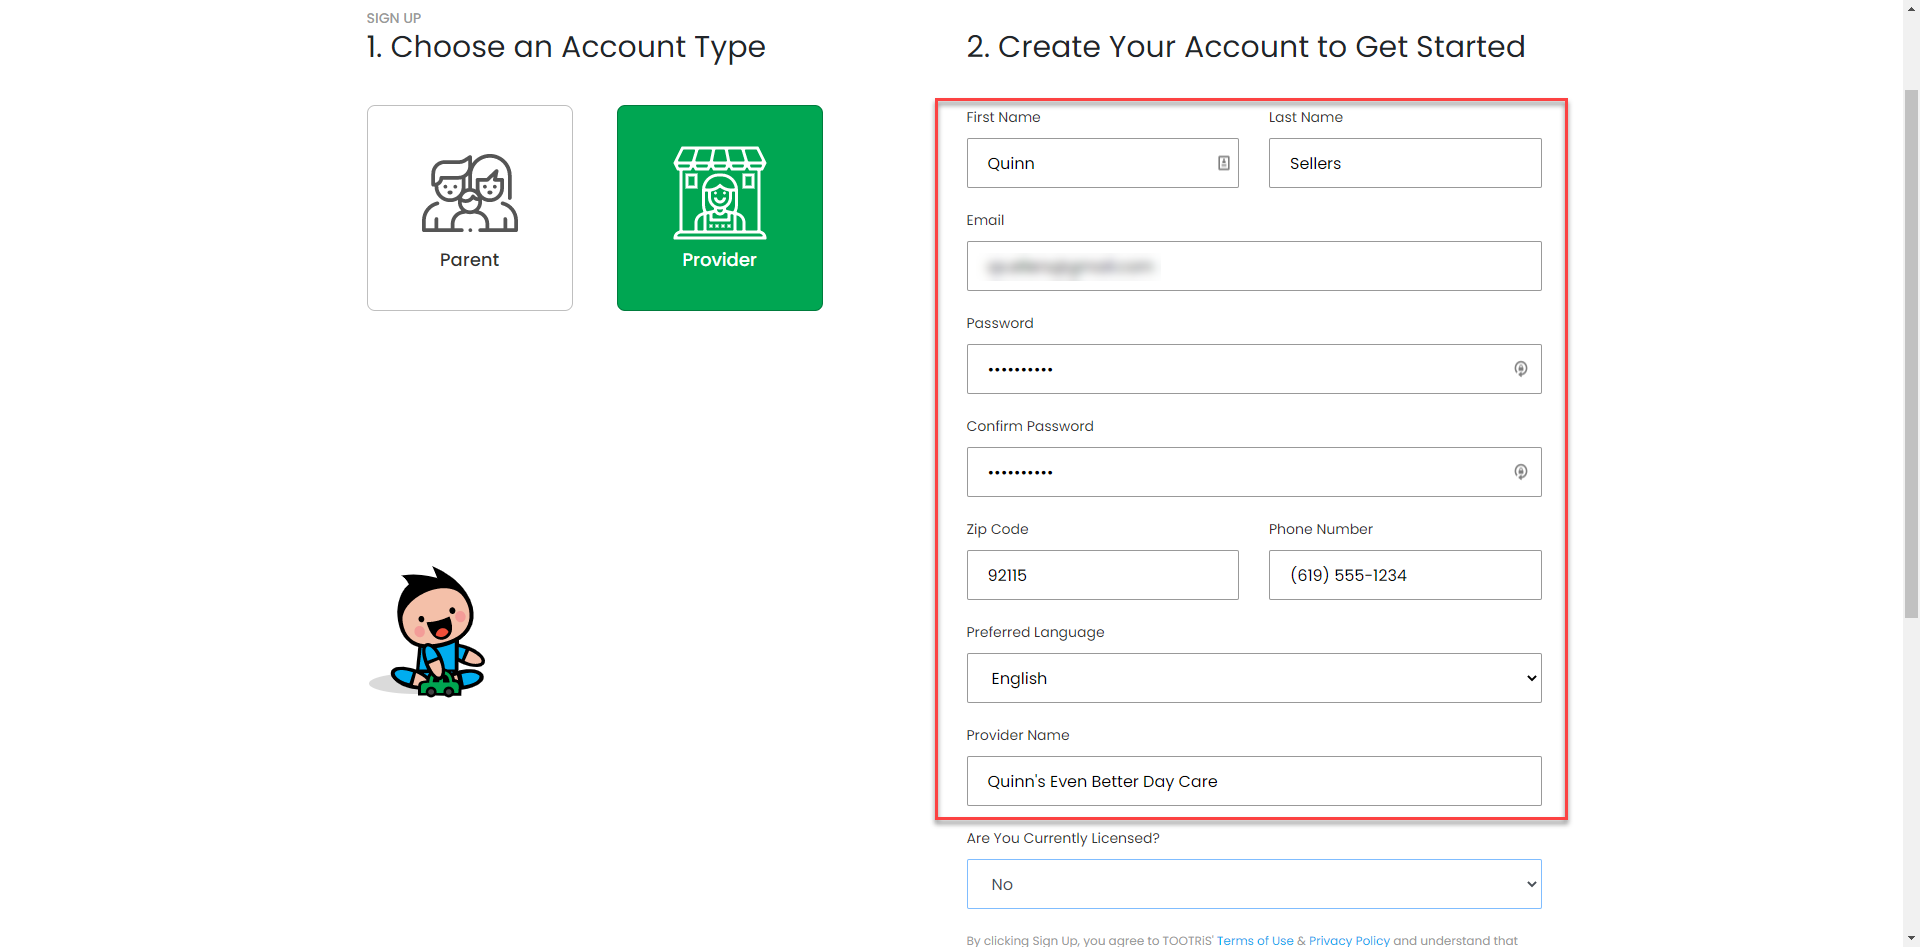
Task: Click into the Last Name field
Action: [x=1404, y=163]
